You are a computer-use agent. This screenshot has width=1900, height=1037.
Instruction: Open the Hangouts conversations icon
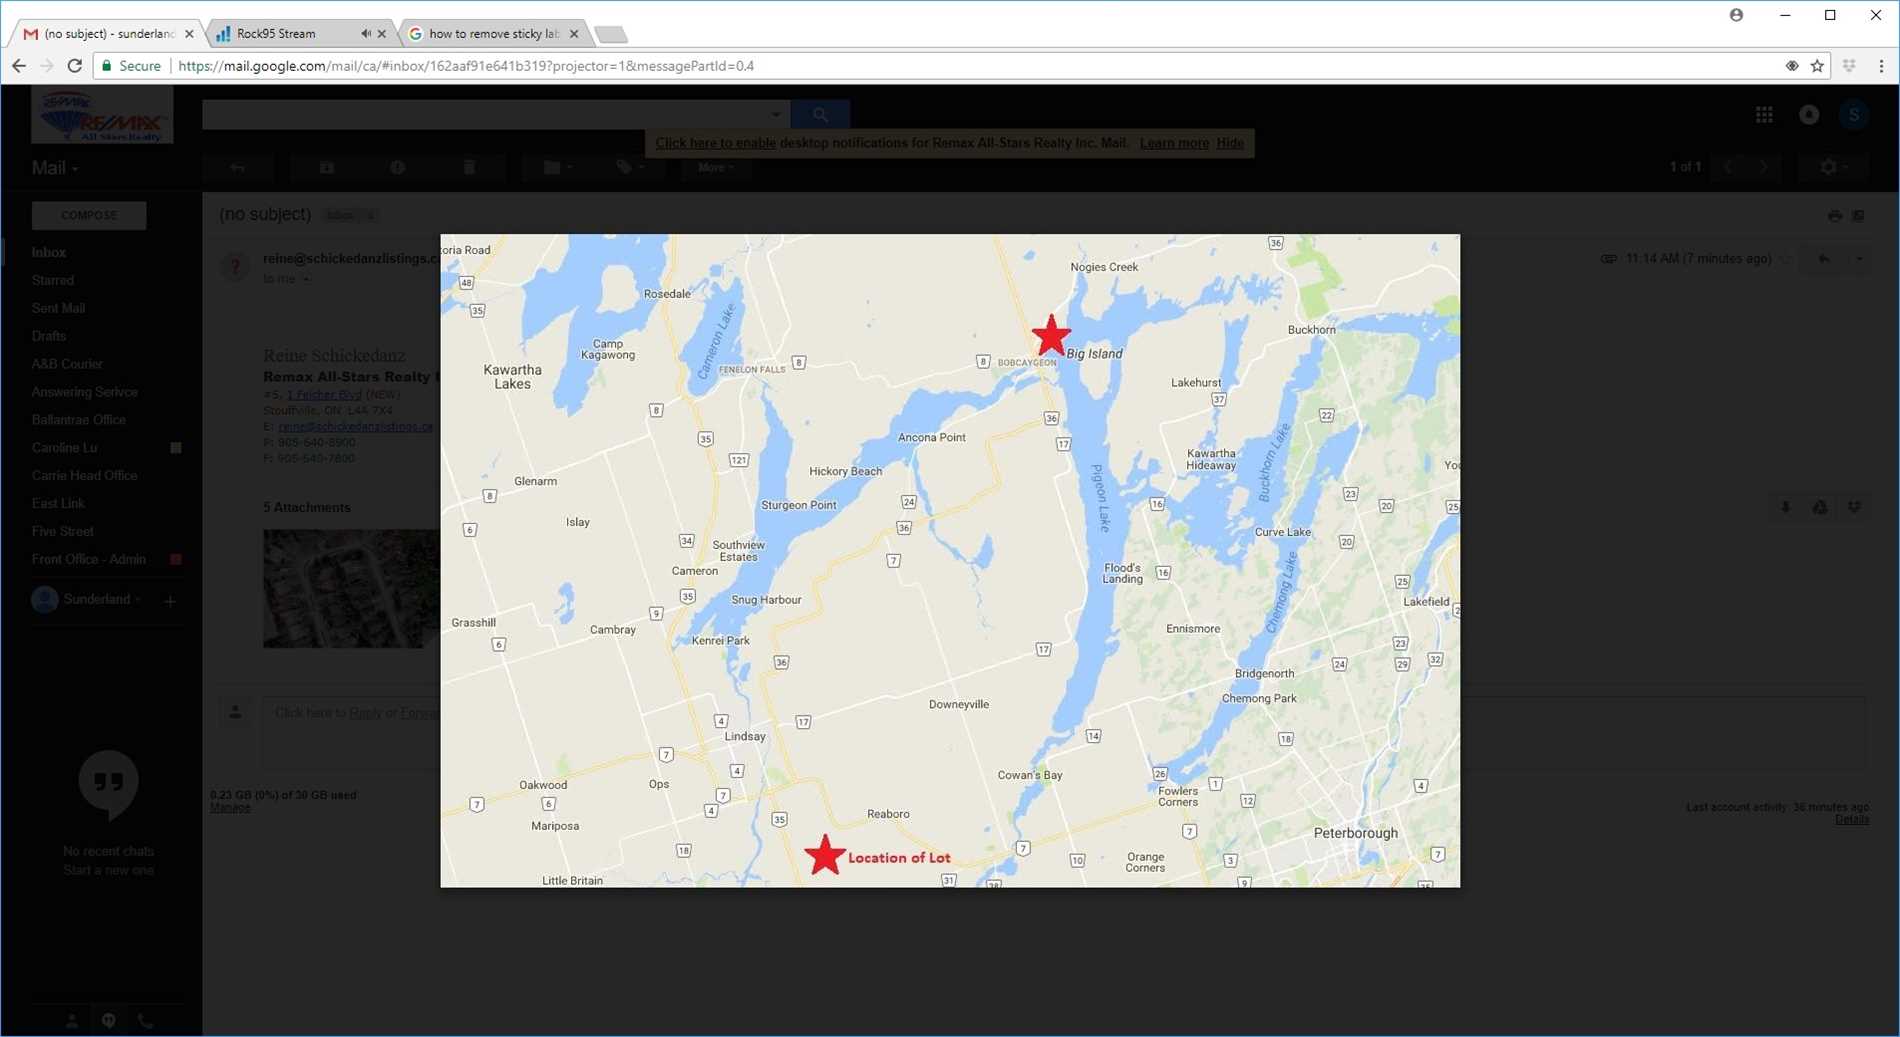109,1021
